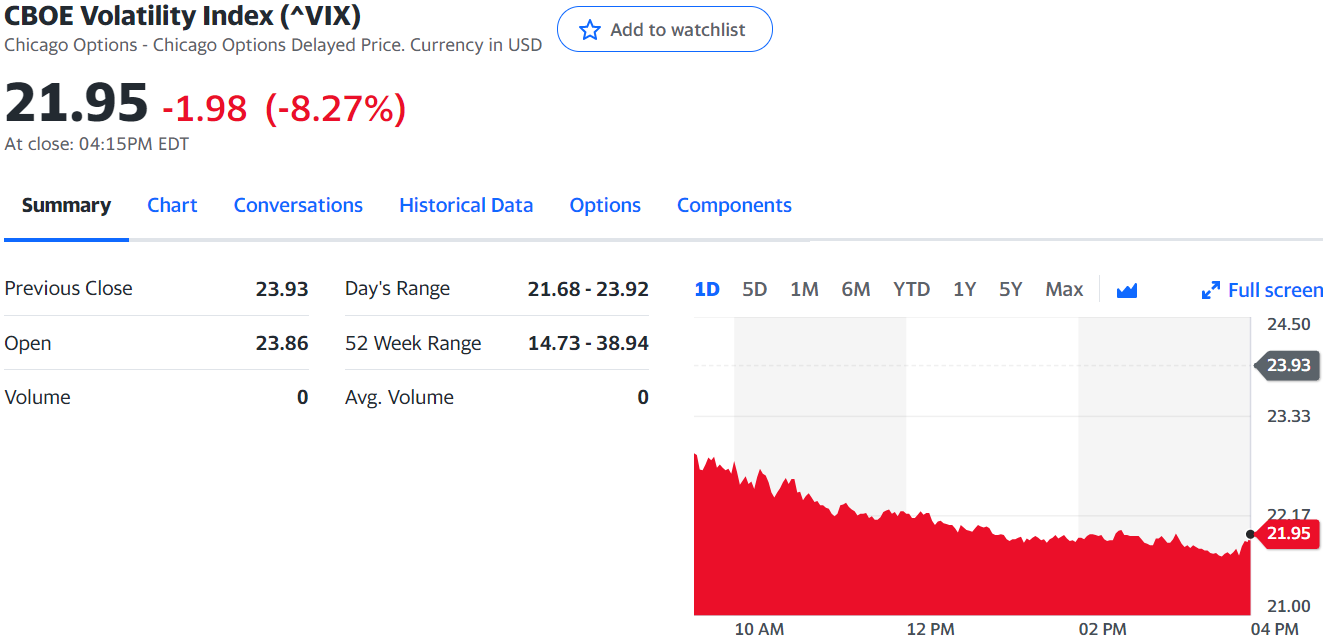Click the 21.00 price axis label

(1288, 606)
